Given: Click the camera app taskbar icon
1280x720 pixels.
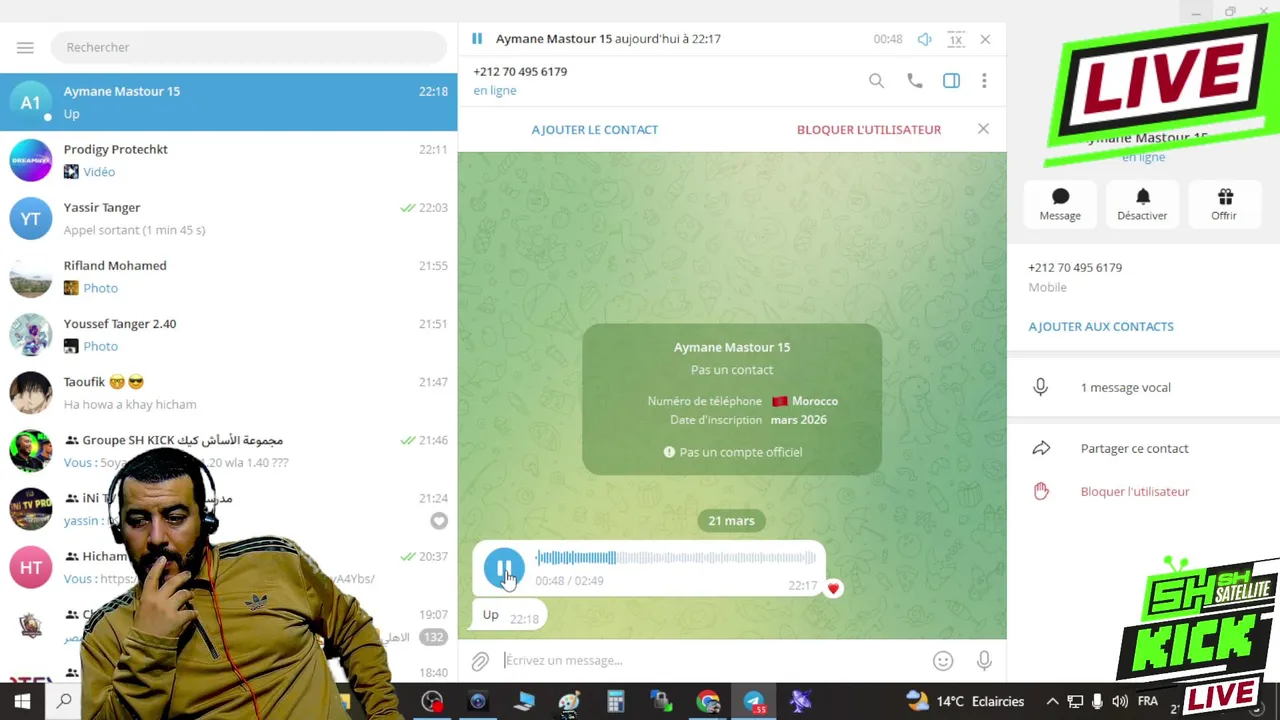Looking at the screenshot, I should coord(478,702).
